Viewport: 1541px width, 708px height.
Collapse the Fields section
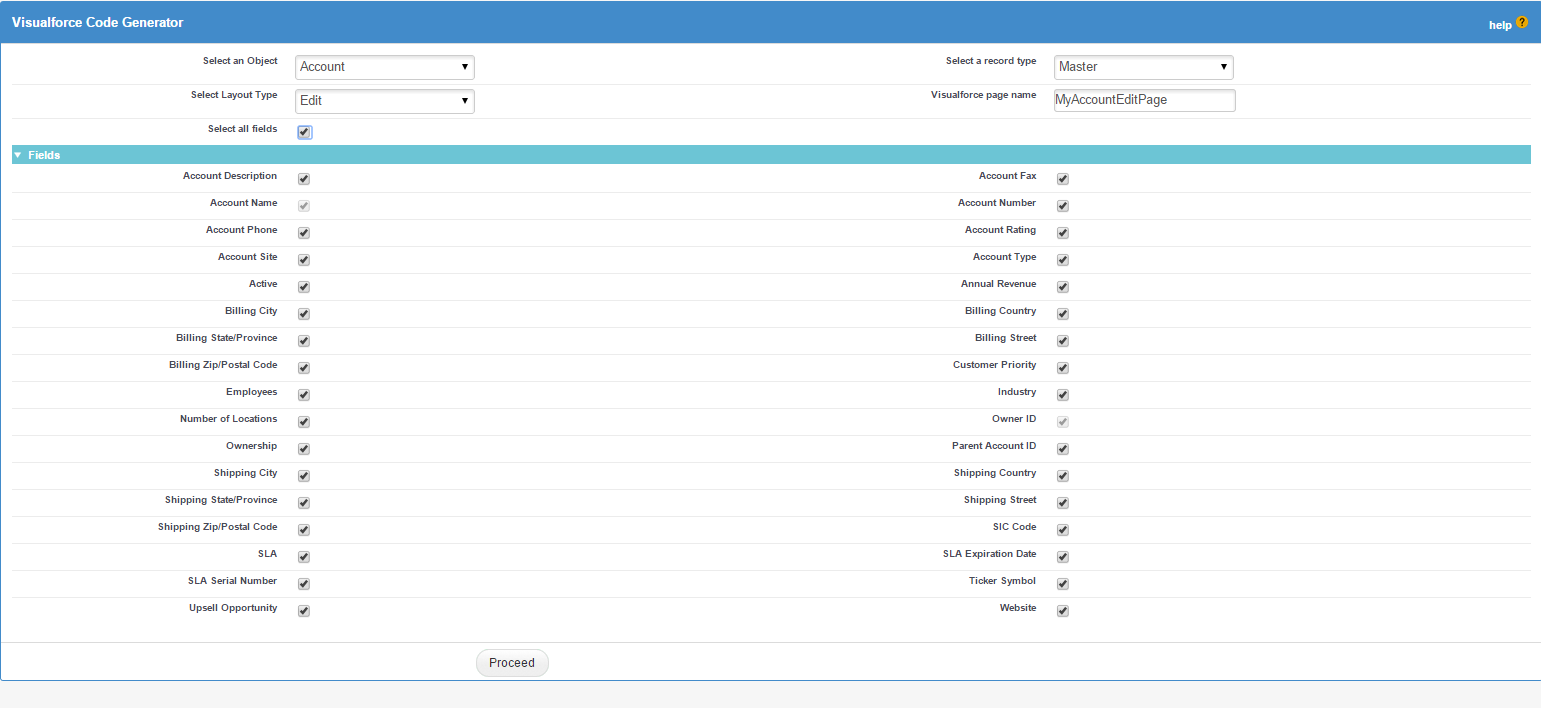[16, 155]
